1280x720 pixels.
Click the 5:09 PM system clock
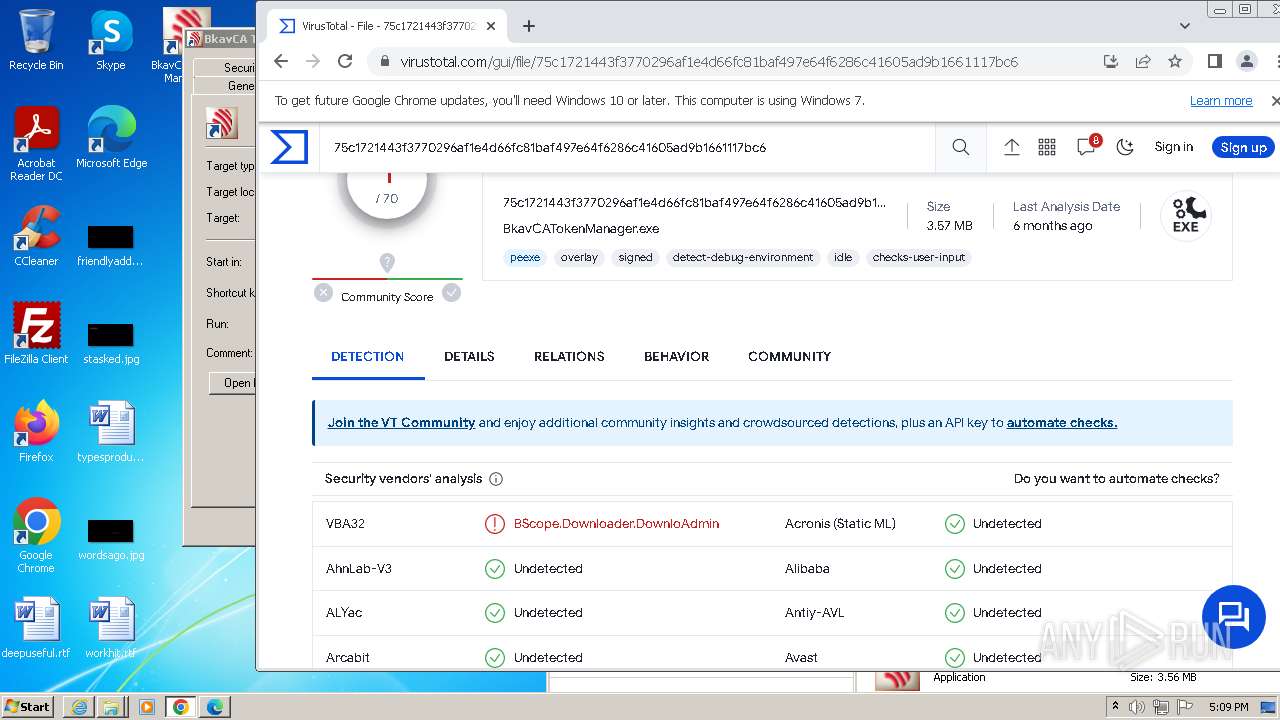1228,707
